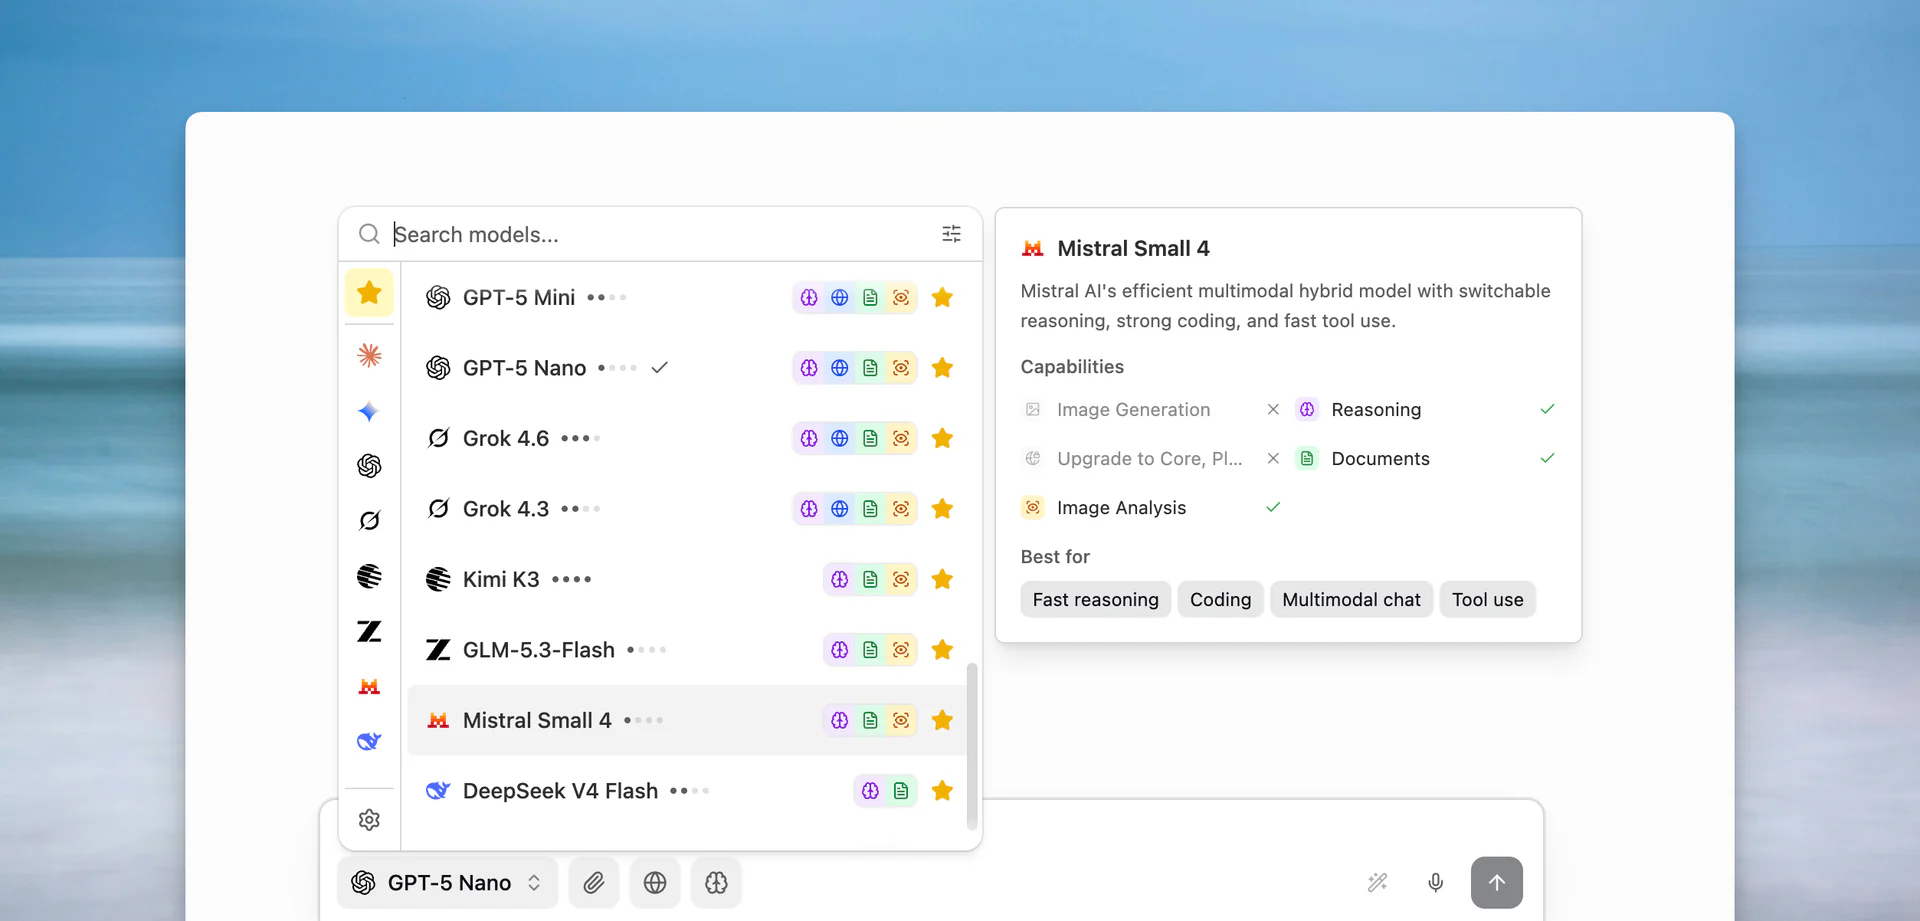1920x921 pixels.
Task: Click the Capabilities heading
Action: (x=1072, y=366)
